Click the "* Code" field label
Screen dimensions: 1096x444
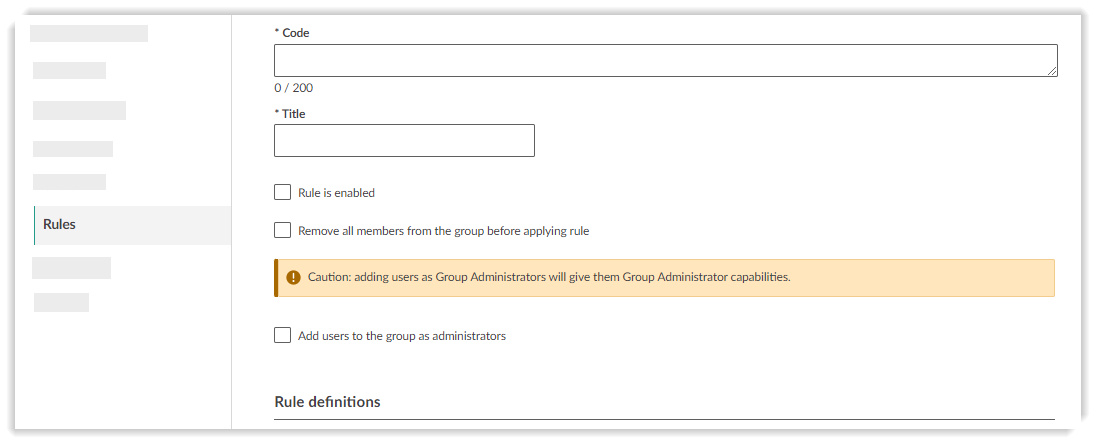point(292,33)
